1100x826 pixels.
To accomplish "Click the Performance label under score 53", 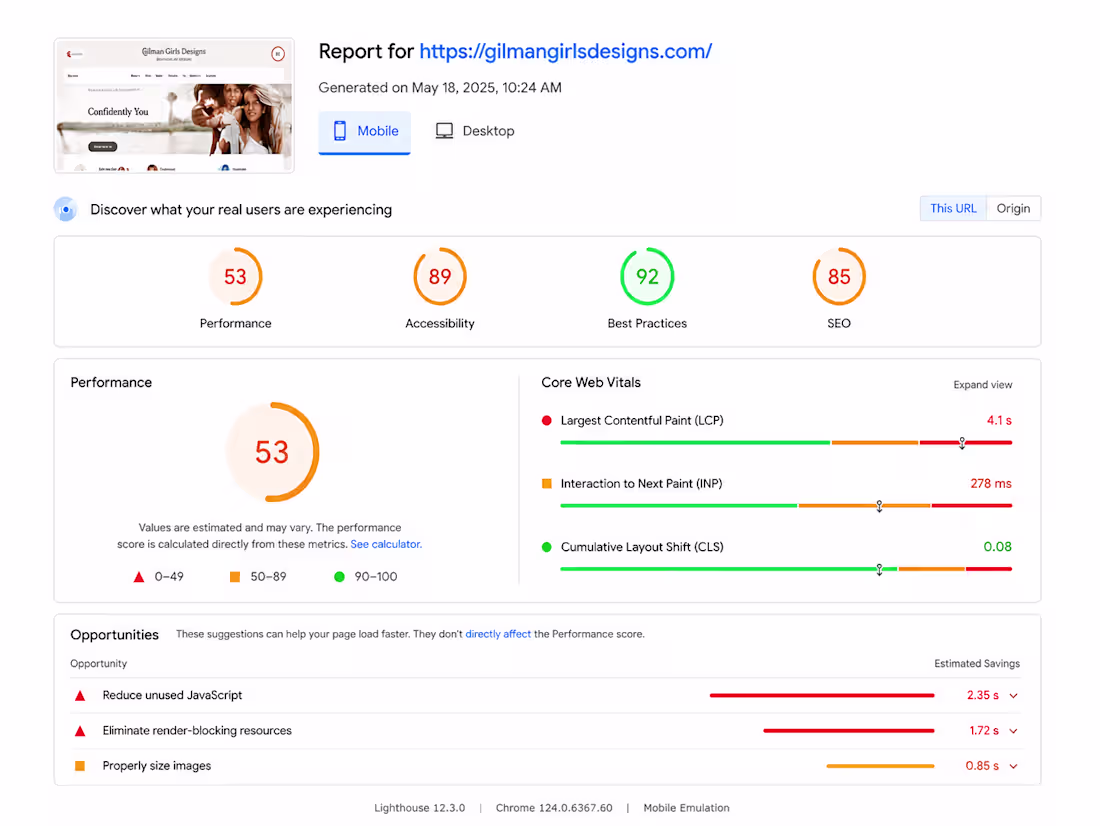I will [235, 324].
